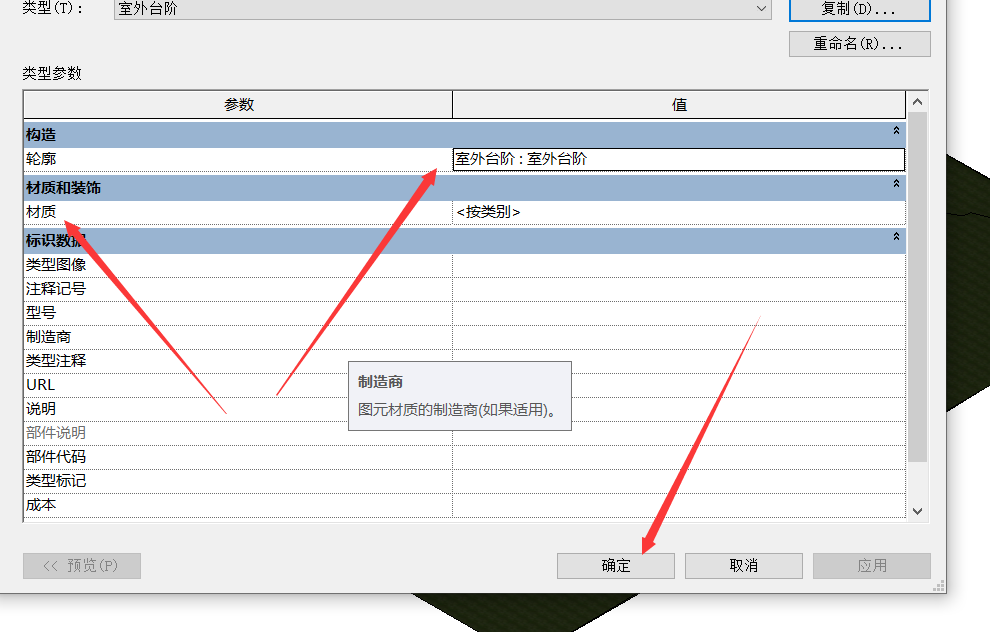Collapse the 构造 parameter group

click(896, 131)
